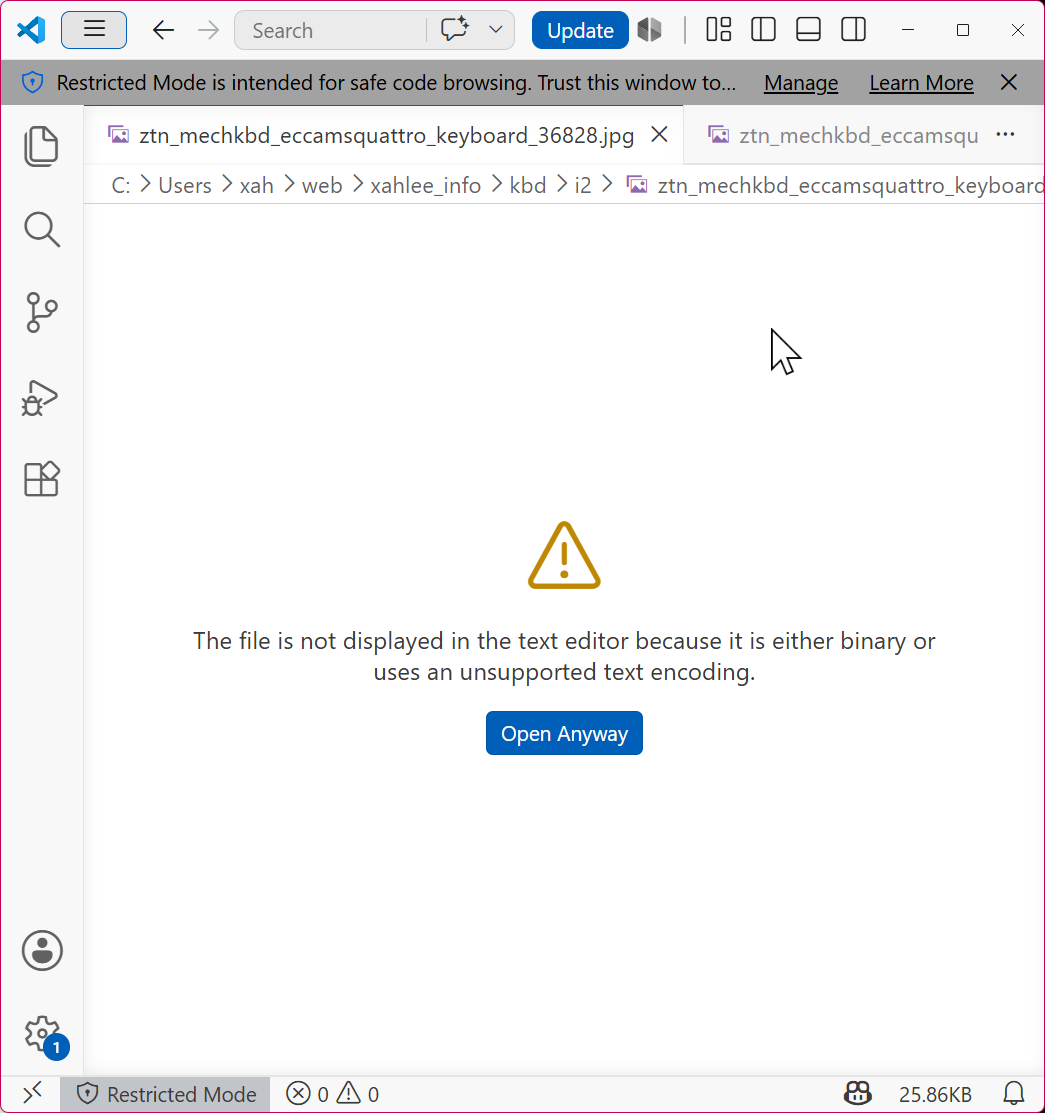Close the keyboard_36828.jpg tab

pyautogui.click(x=660, y=134)
